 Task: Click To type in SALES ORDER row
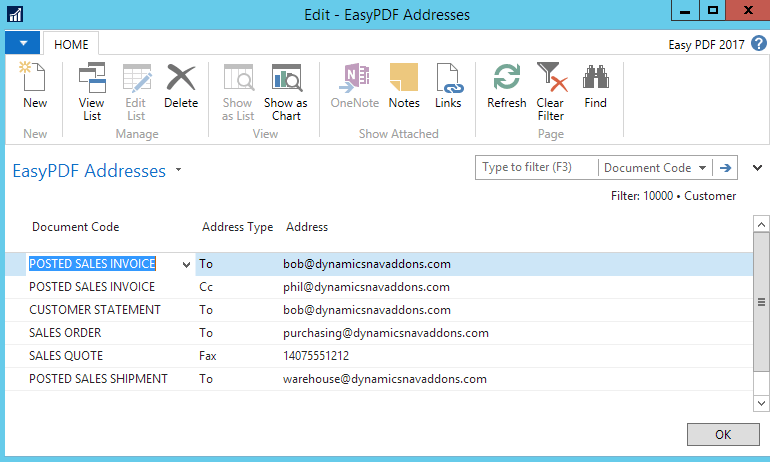pos(206,333)
